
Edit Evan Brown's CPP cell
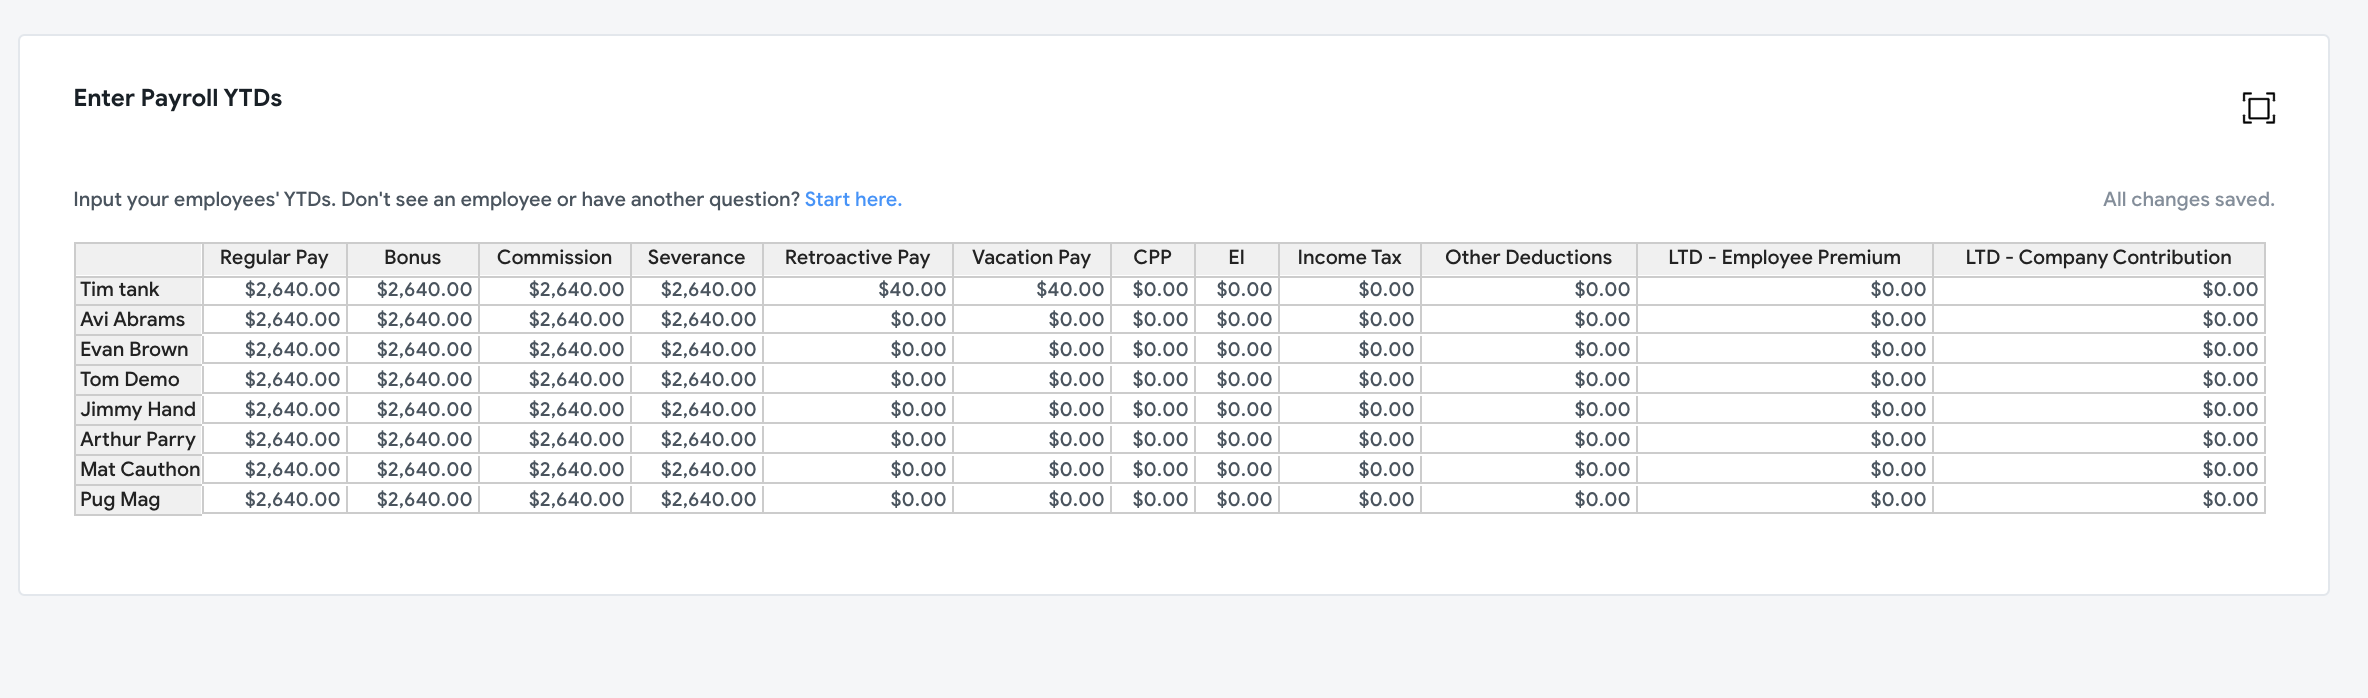(1153, 350)
